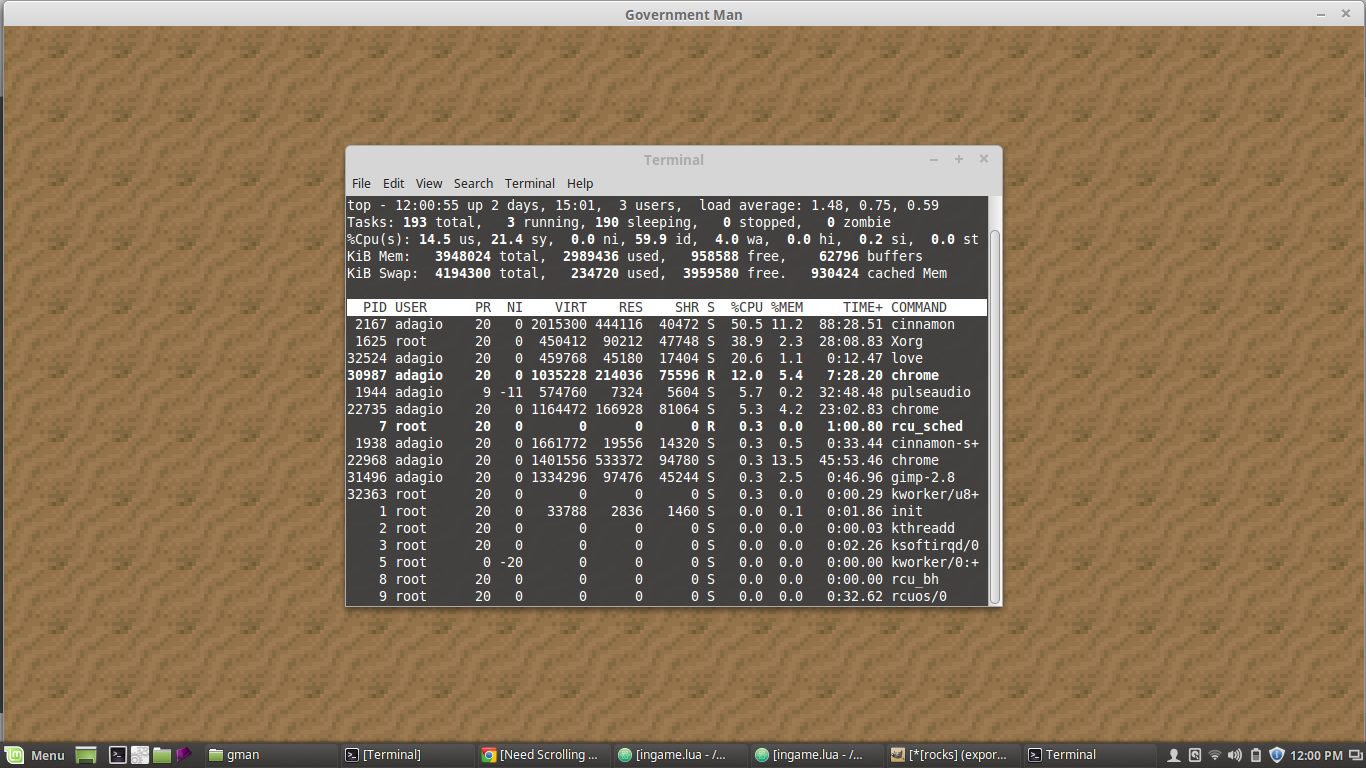The height and width of the screenshot is (768, 1366).
Task: Launch the purple app icon in panel
Action: 184,755
